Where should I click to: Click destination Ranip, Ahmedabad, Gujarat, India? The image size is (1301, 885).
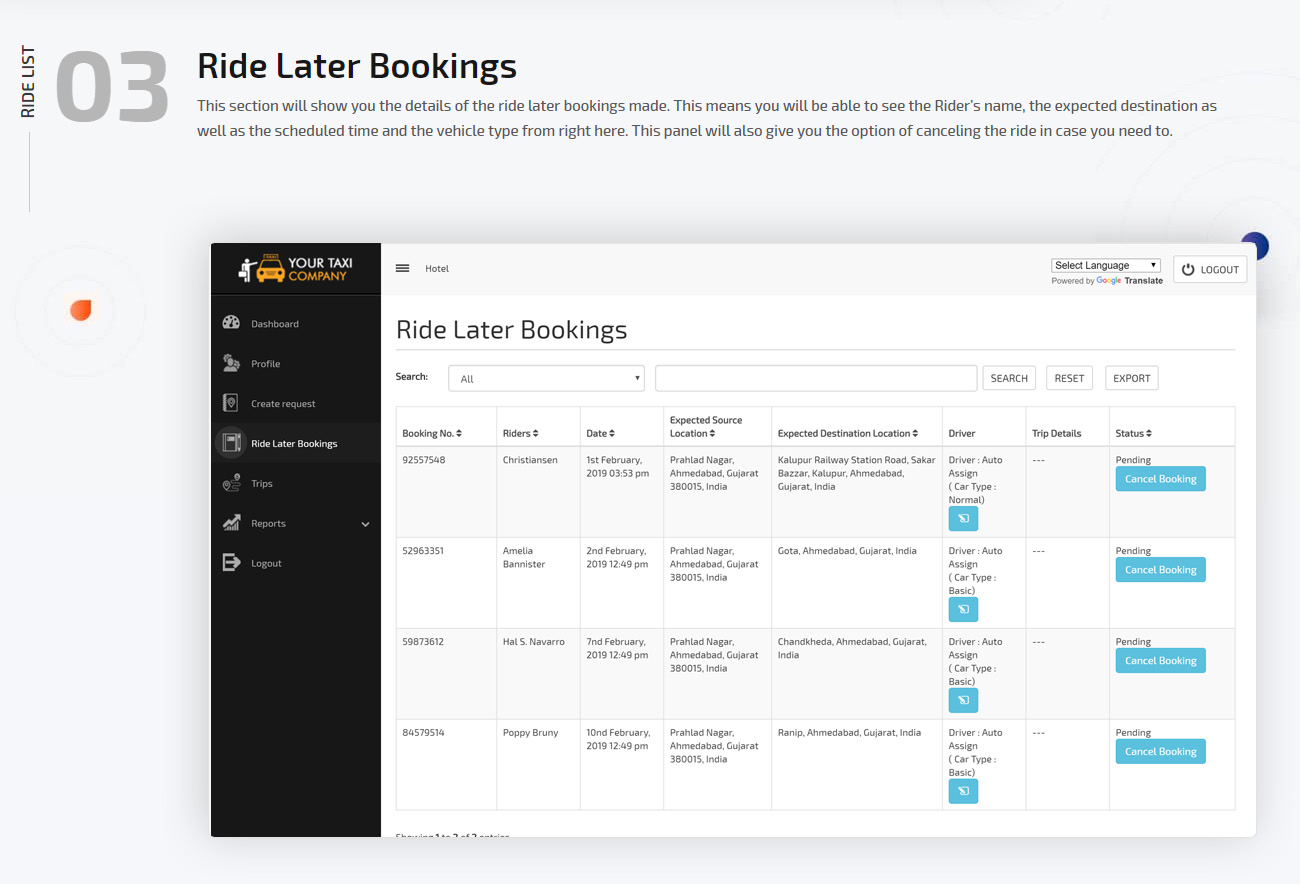click(x=850, y=733)
